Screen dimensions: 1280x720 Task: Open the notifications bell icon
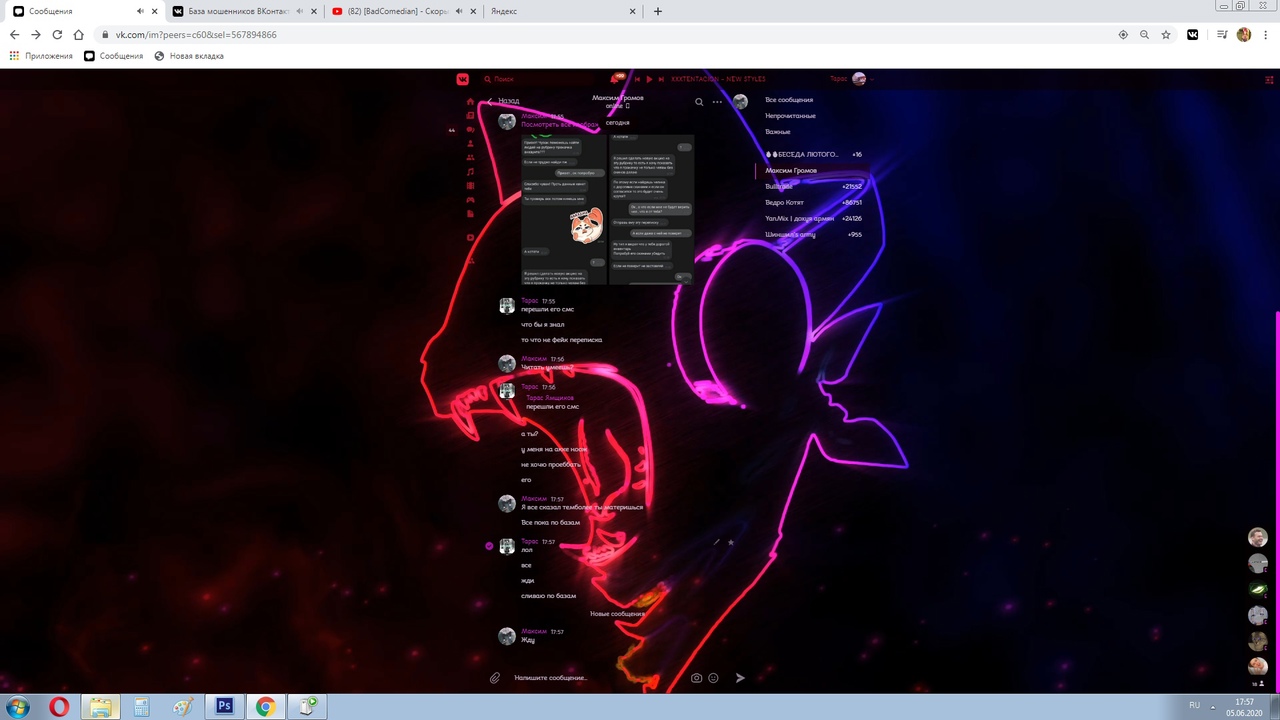tap(617, 79)
